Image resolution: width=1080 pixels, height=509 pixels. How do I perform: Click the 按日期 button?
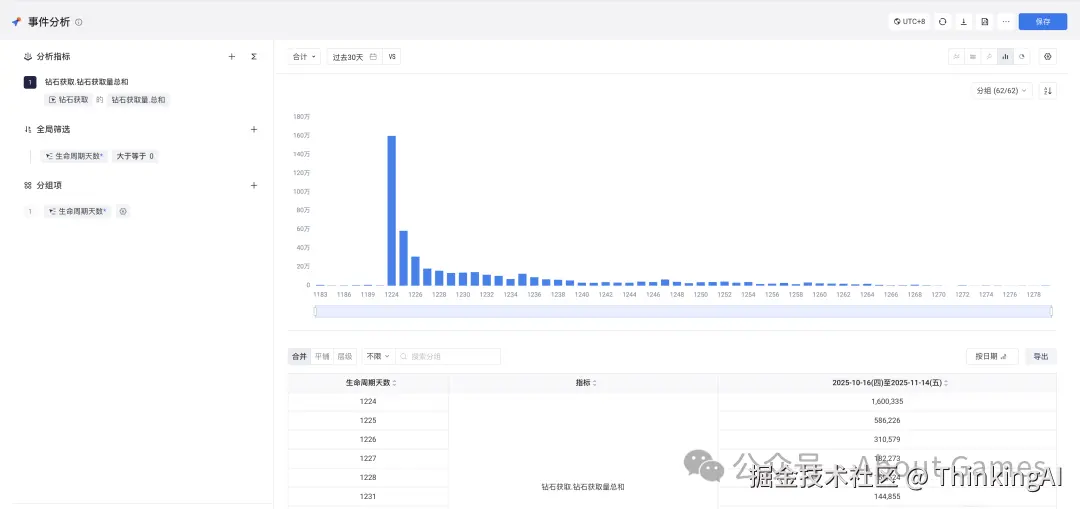992,356
